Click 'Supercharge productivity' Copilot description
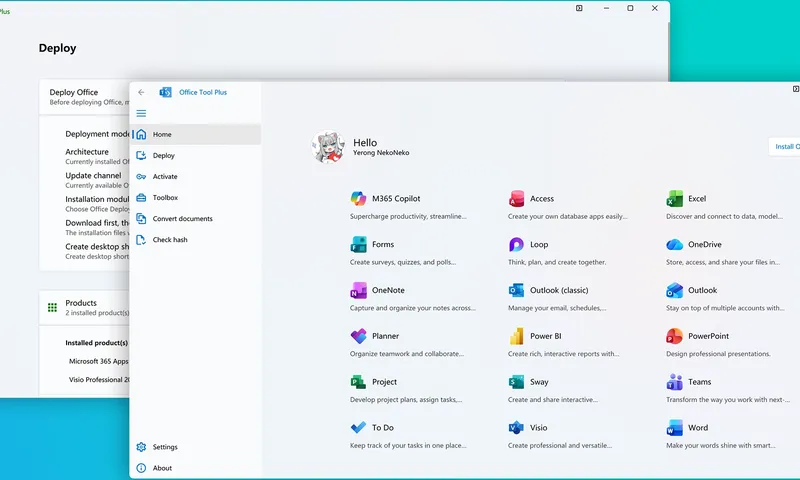800x480 pixels. (408, 216)
